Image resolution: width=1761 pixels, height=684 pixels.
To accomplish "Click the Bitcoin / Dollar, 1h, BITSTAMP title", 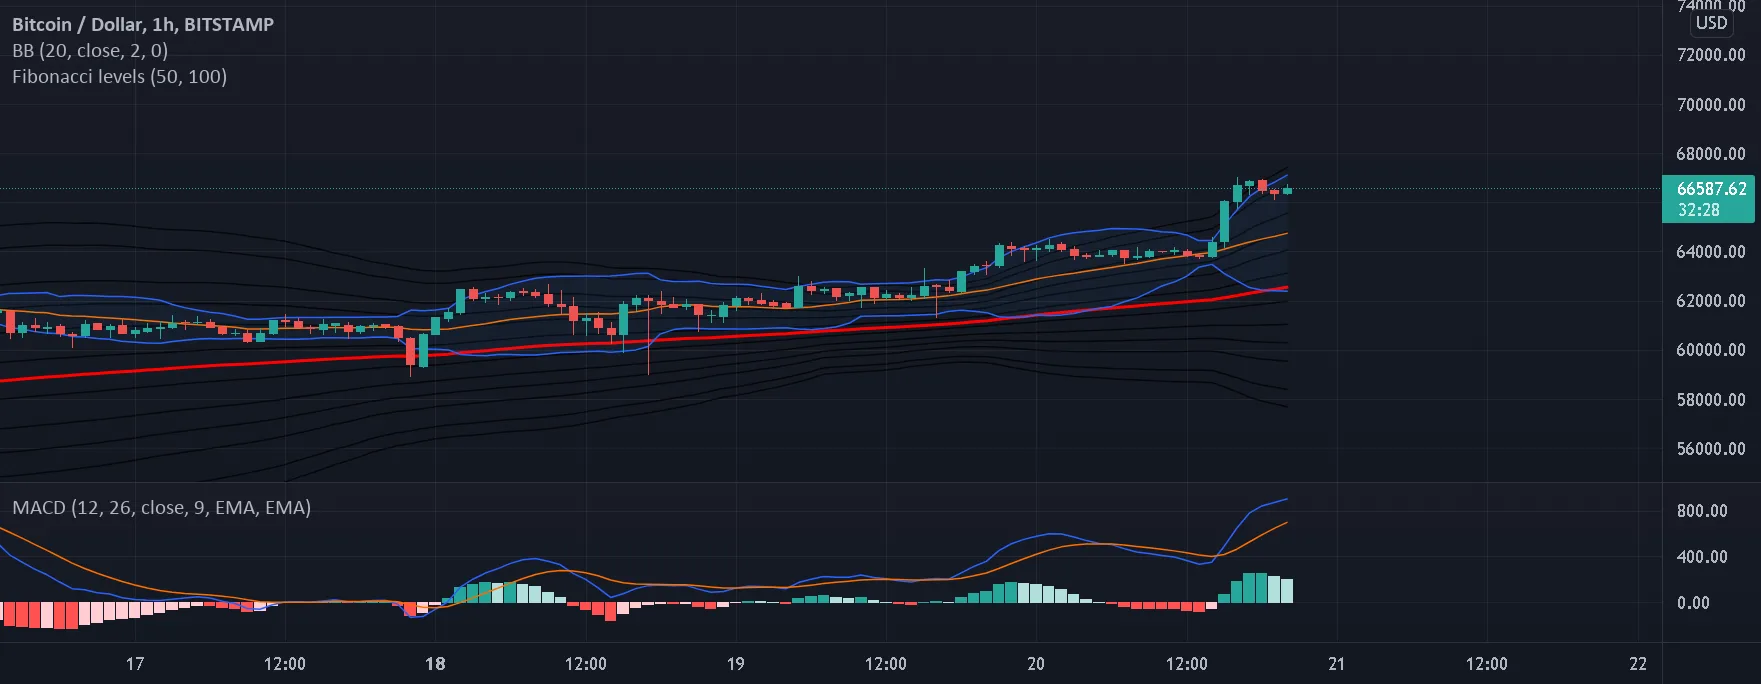I will pos(143,24).
